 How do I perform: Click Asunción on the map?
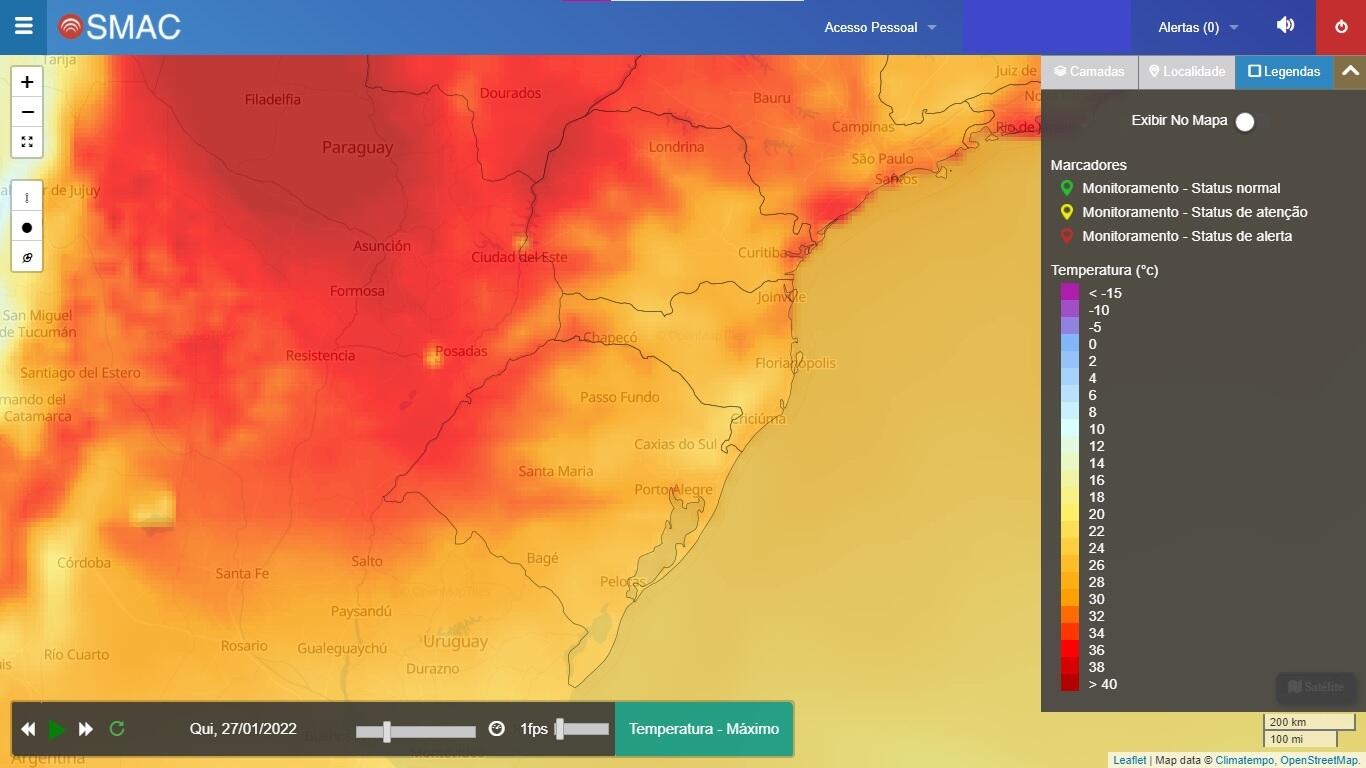[382, 245]
